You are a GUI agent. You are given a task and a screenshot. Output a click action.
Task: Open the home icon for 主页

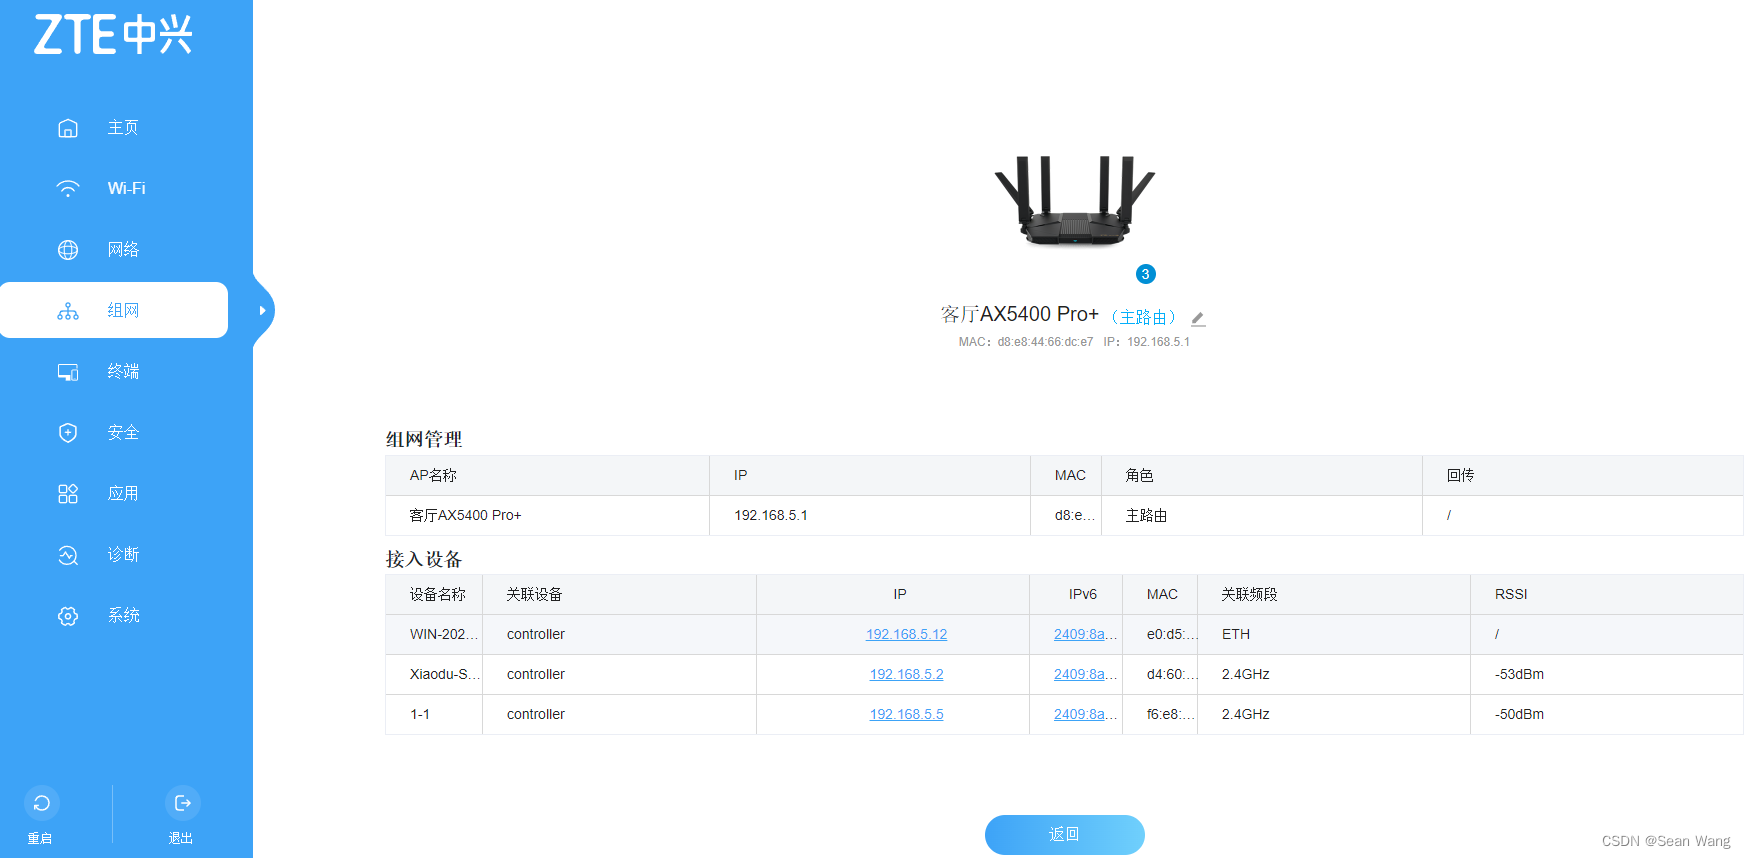[68, 128]
